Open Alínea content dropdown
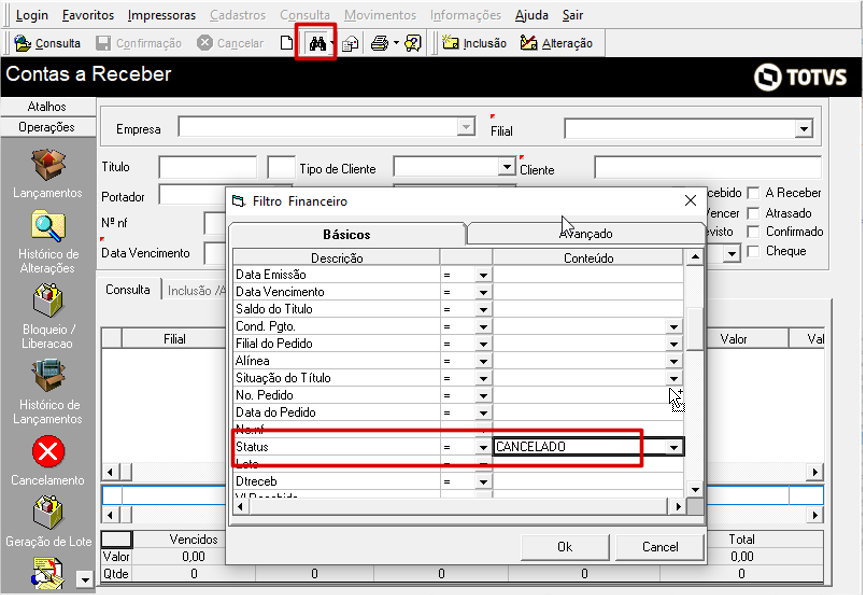Screen dimensions: 863x595 click(x=674, y=362)
